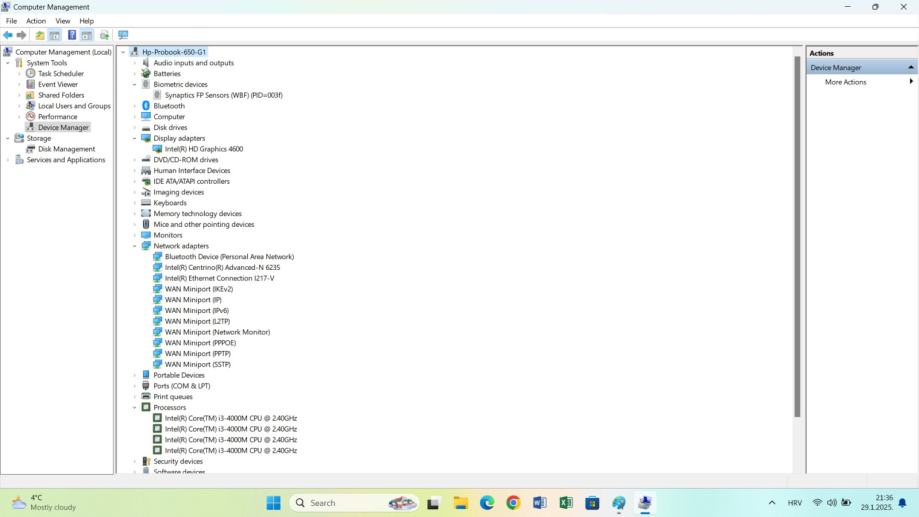Image resolution: width=919 pixels, height=517 pixels.
Task: Click the Imaging devices category icon
Action: pyautogui.click(x=146, y=192)
